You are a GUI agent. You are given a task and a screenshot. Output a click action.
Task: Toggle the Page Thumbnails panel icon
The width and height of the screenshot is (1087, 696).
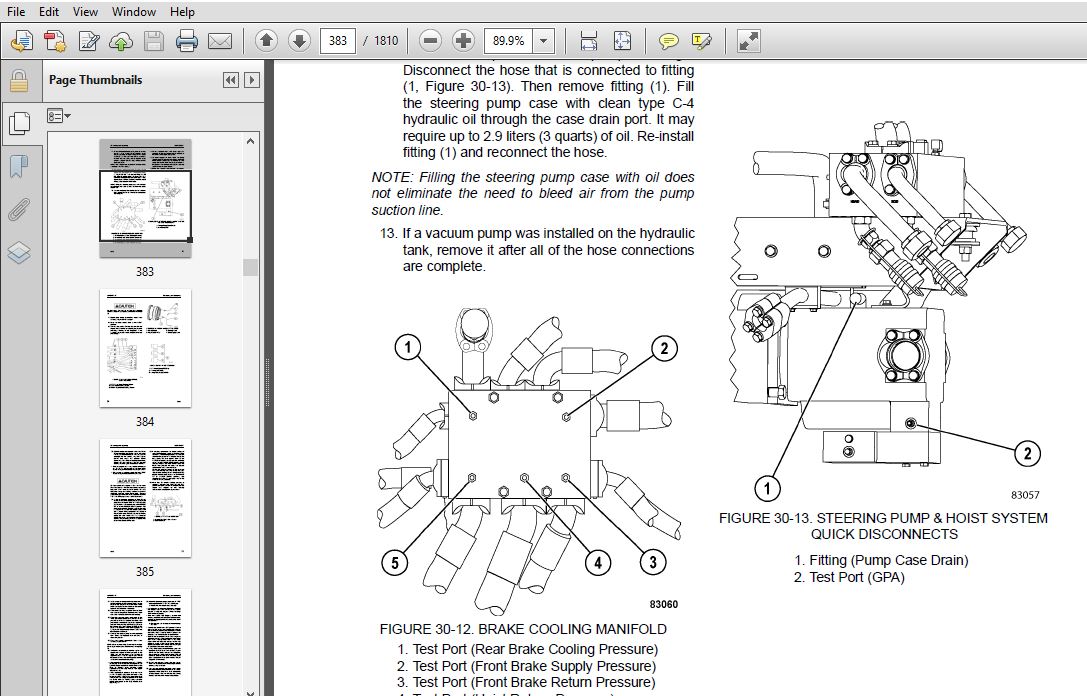(19, 123)
